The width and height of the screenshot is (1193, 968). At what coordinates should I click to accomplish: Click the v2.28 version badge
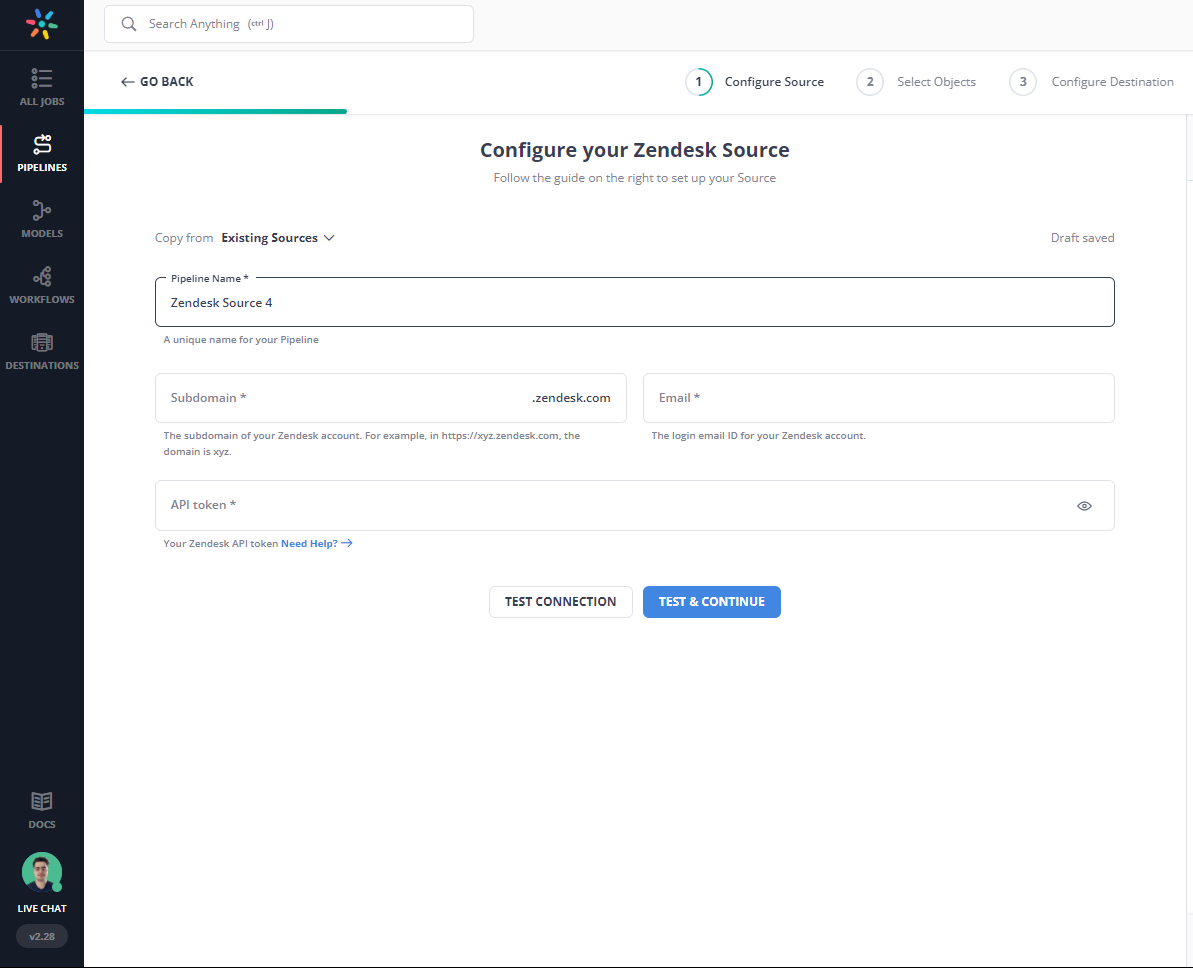pos(42,936)
